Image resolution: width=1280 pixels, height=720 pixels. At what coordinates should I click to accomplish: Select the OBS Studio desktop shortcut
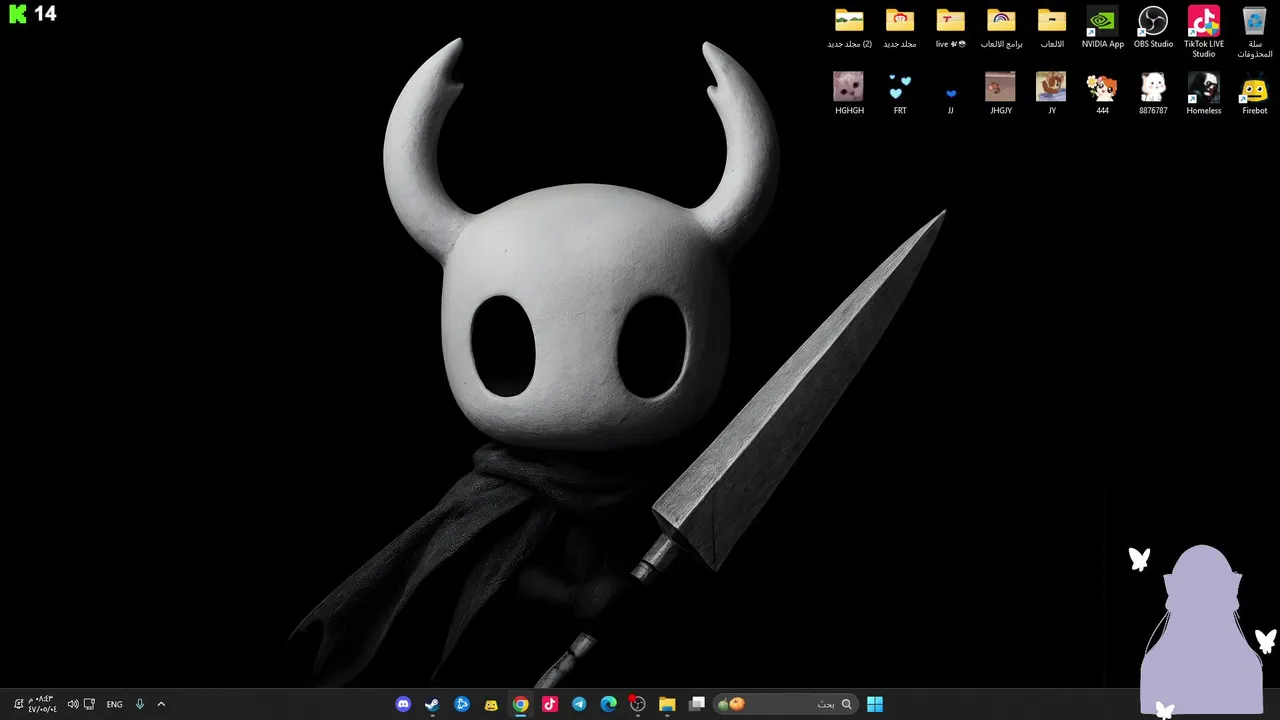point(1153,28)
